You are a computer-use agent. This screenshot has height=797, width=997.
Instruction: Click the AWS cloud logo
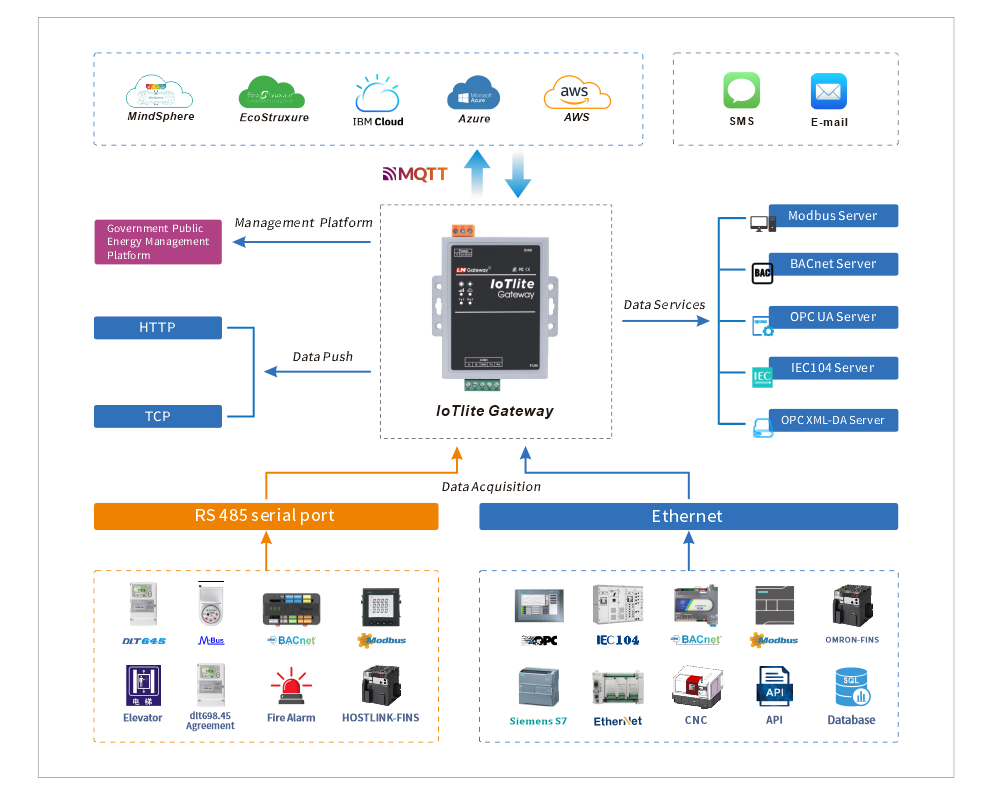click(577, 93)
